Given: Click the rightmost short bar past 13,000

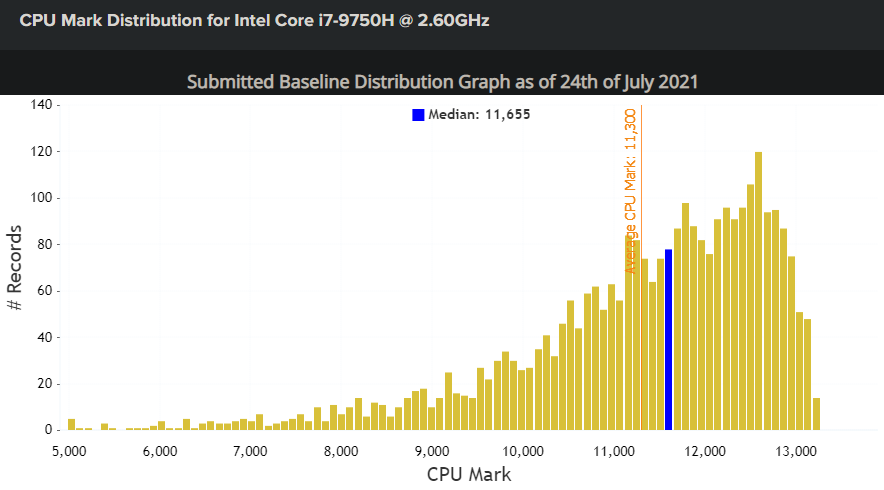Looking at the screenshot, I should [x=816, y=414].
